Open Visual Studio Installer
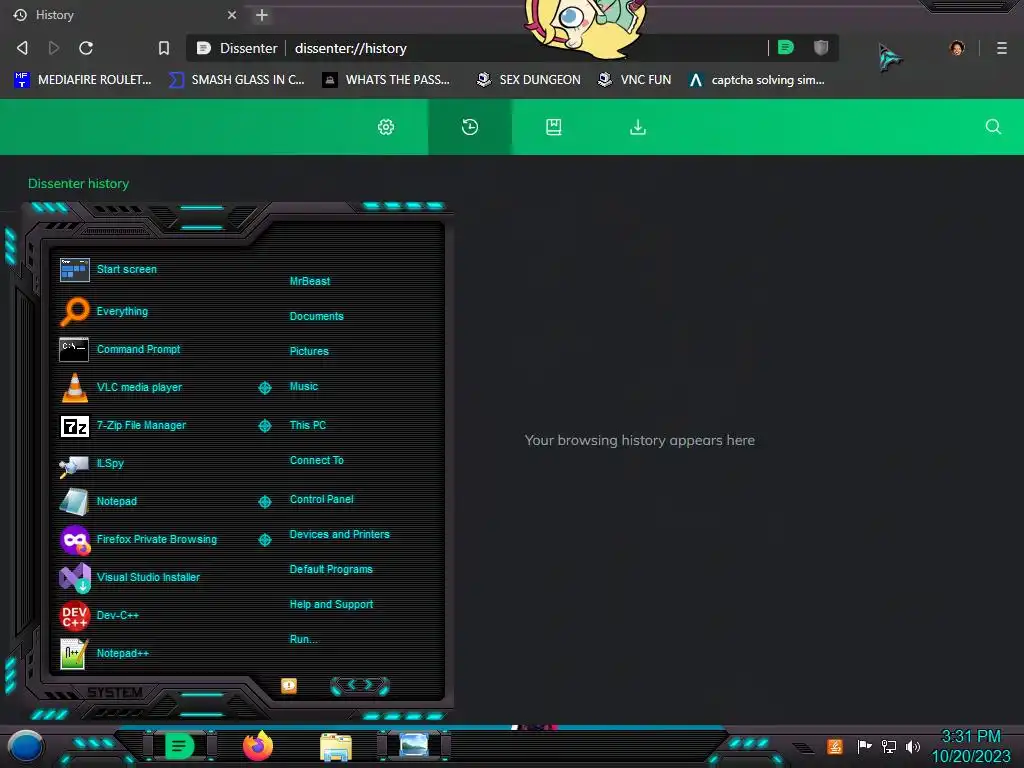The image size is (1024, 768). [x=129, y=577]
